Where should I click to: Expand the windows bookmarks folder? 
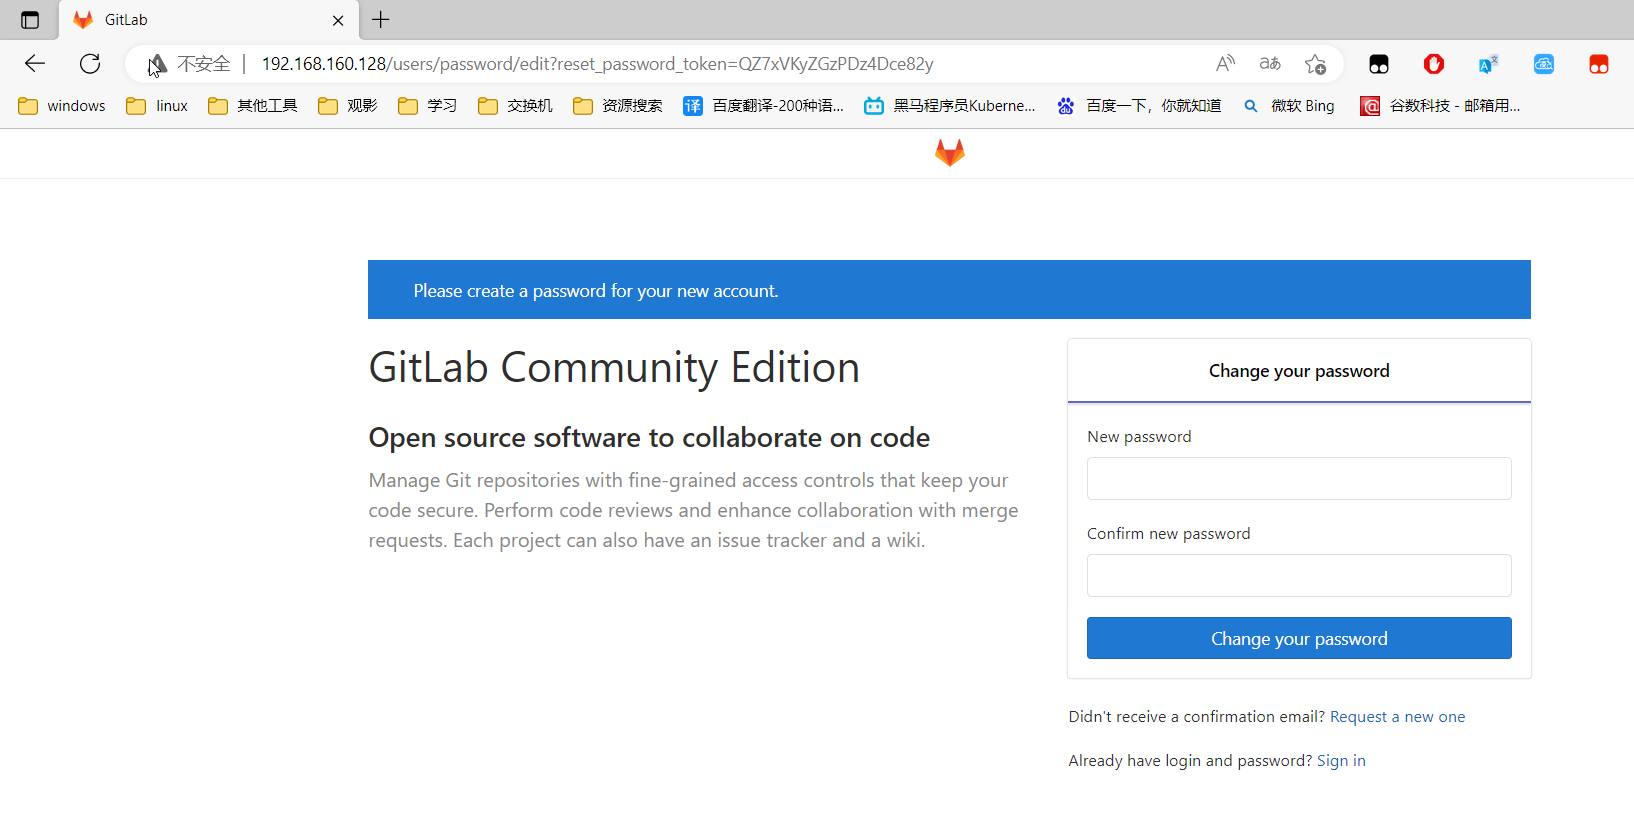(x=62, y=106)
